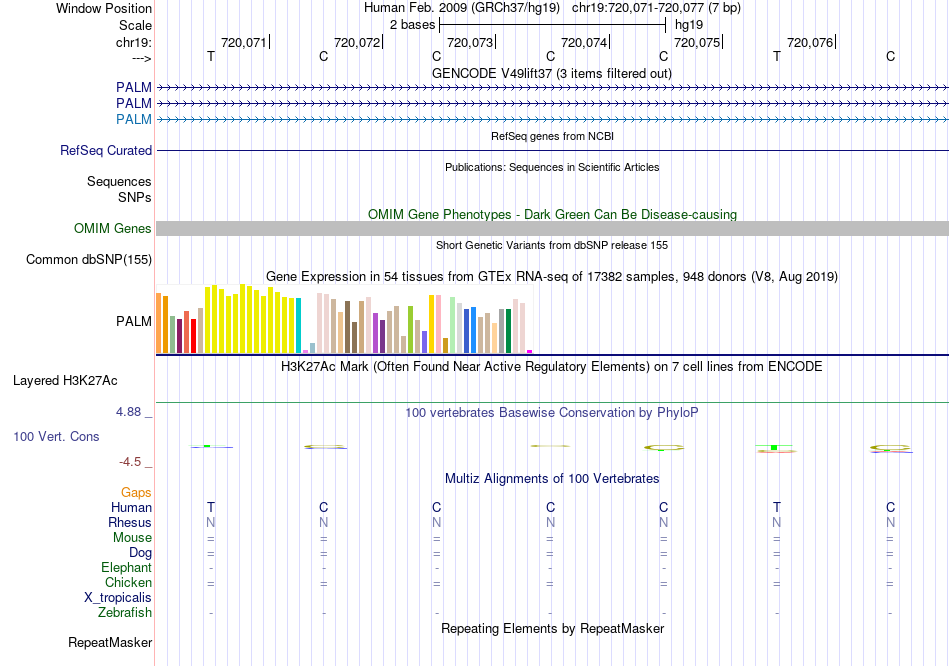
Task: Select the Rhesus species label
Action: 130,522
